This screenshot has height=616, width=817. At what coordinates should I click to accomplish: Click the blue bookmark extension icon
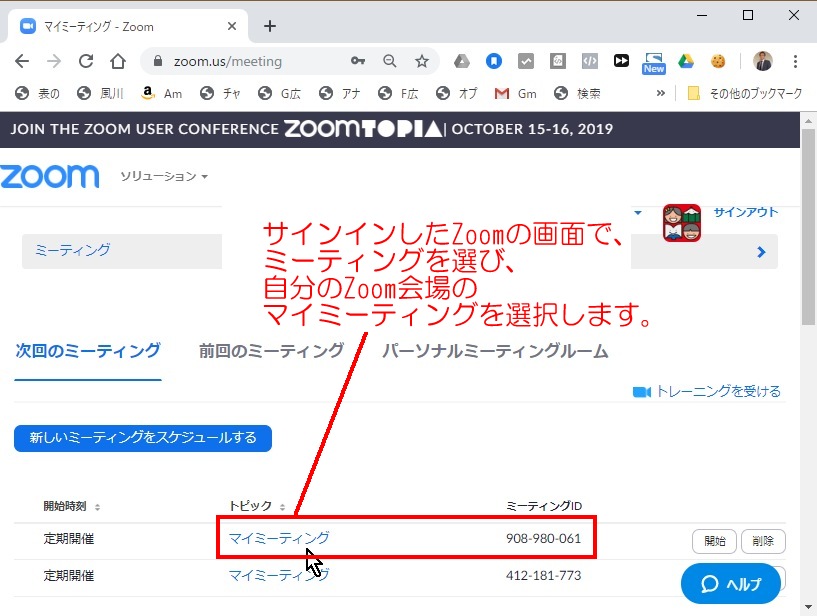tap(493, 61)
